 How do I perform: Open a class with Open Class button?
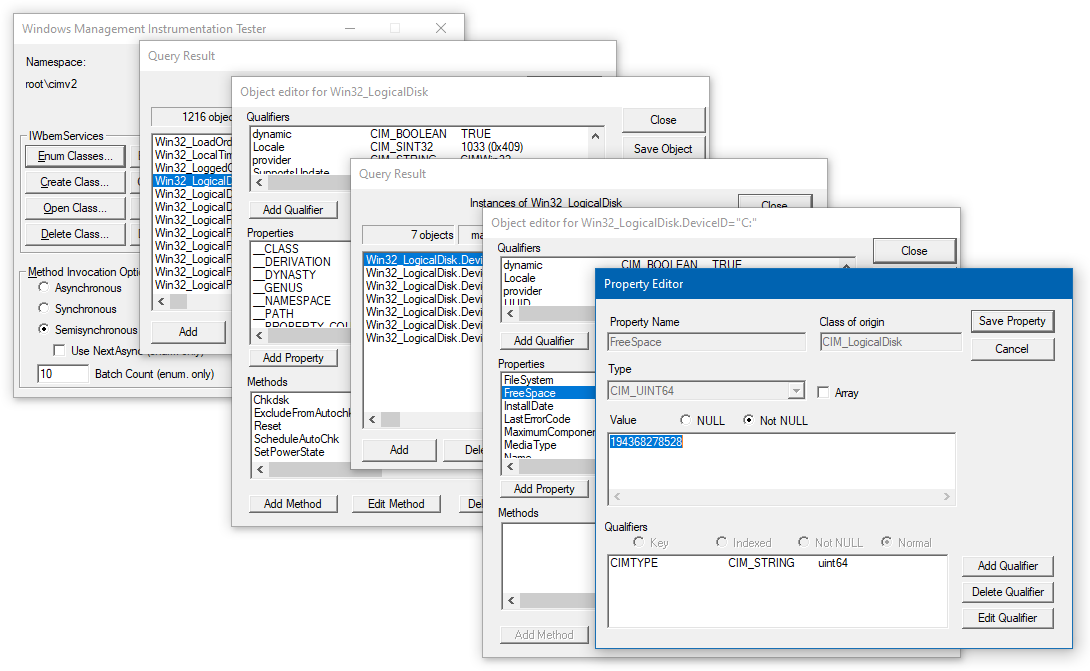pyautogui.click(x=75, y=208)
